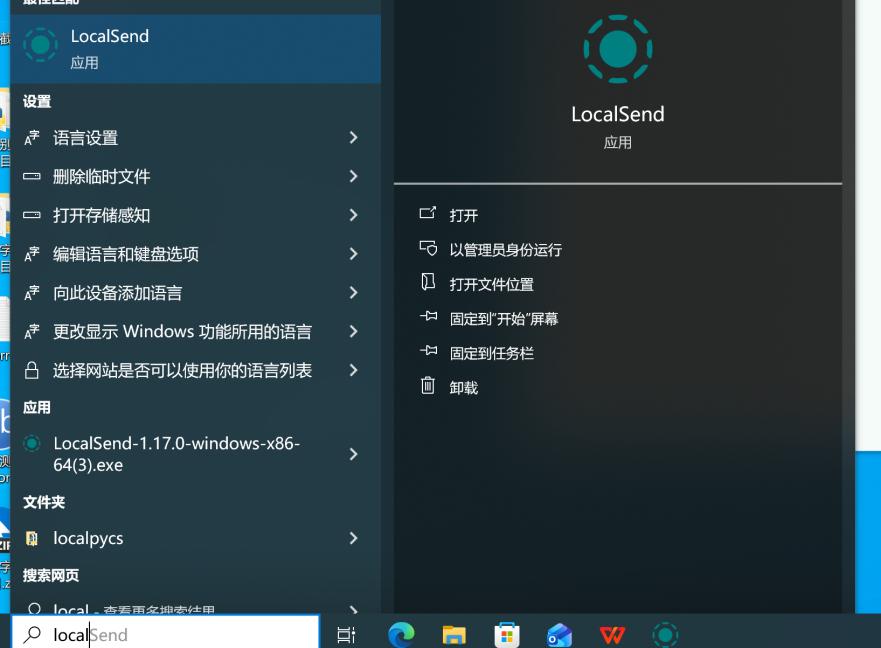Open Outlook from the taskbar
The height and width of the screenshot is (648, 881).
(x=559, y=636)
